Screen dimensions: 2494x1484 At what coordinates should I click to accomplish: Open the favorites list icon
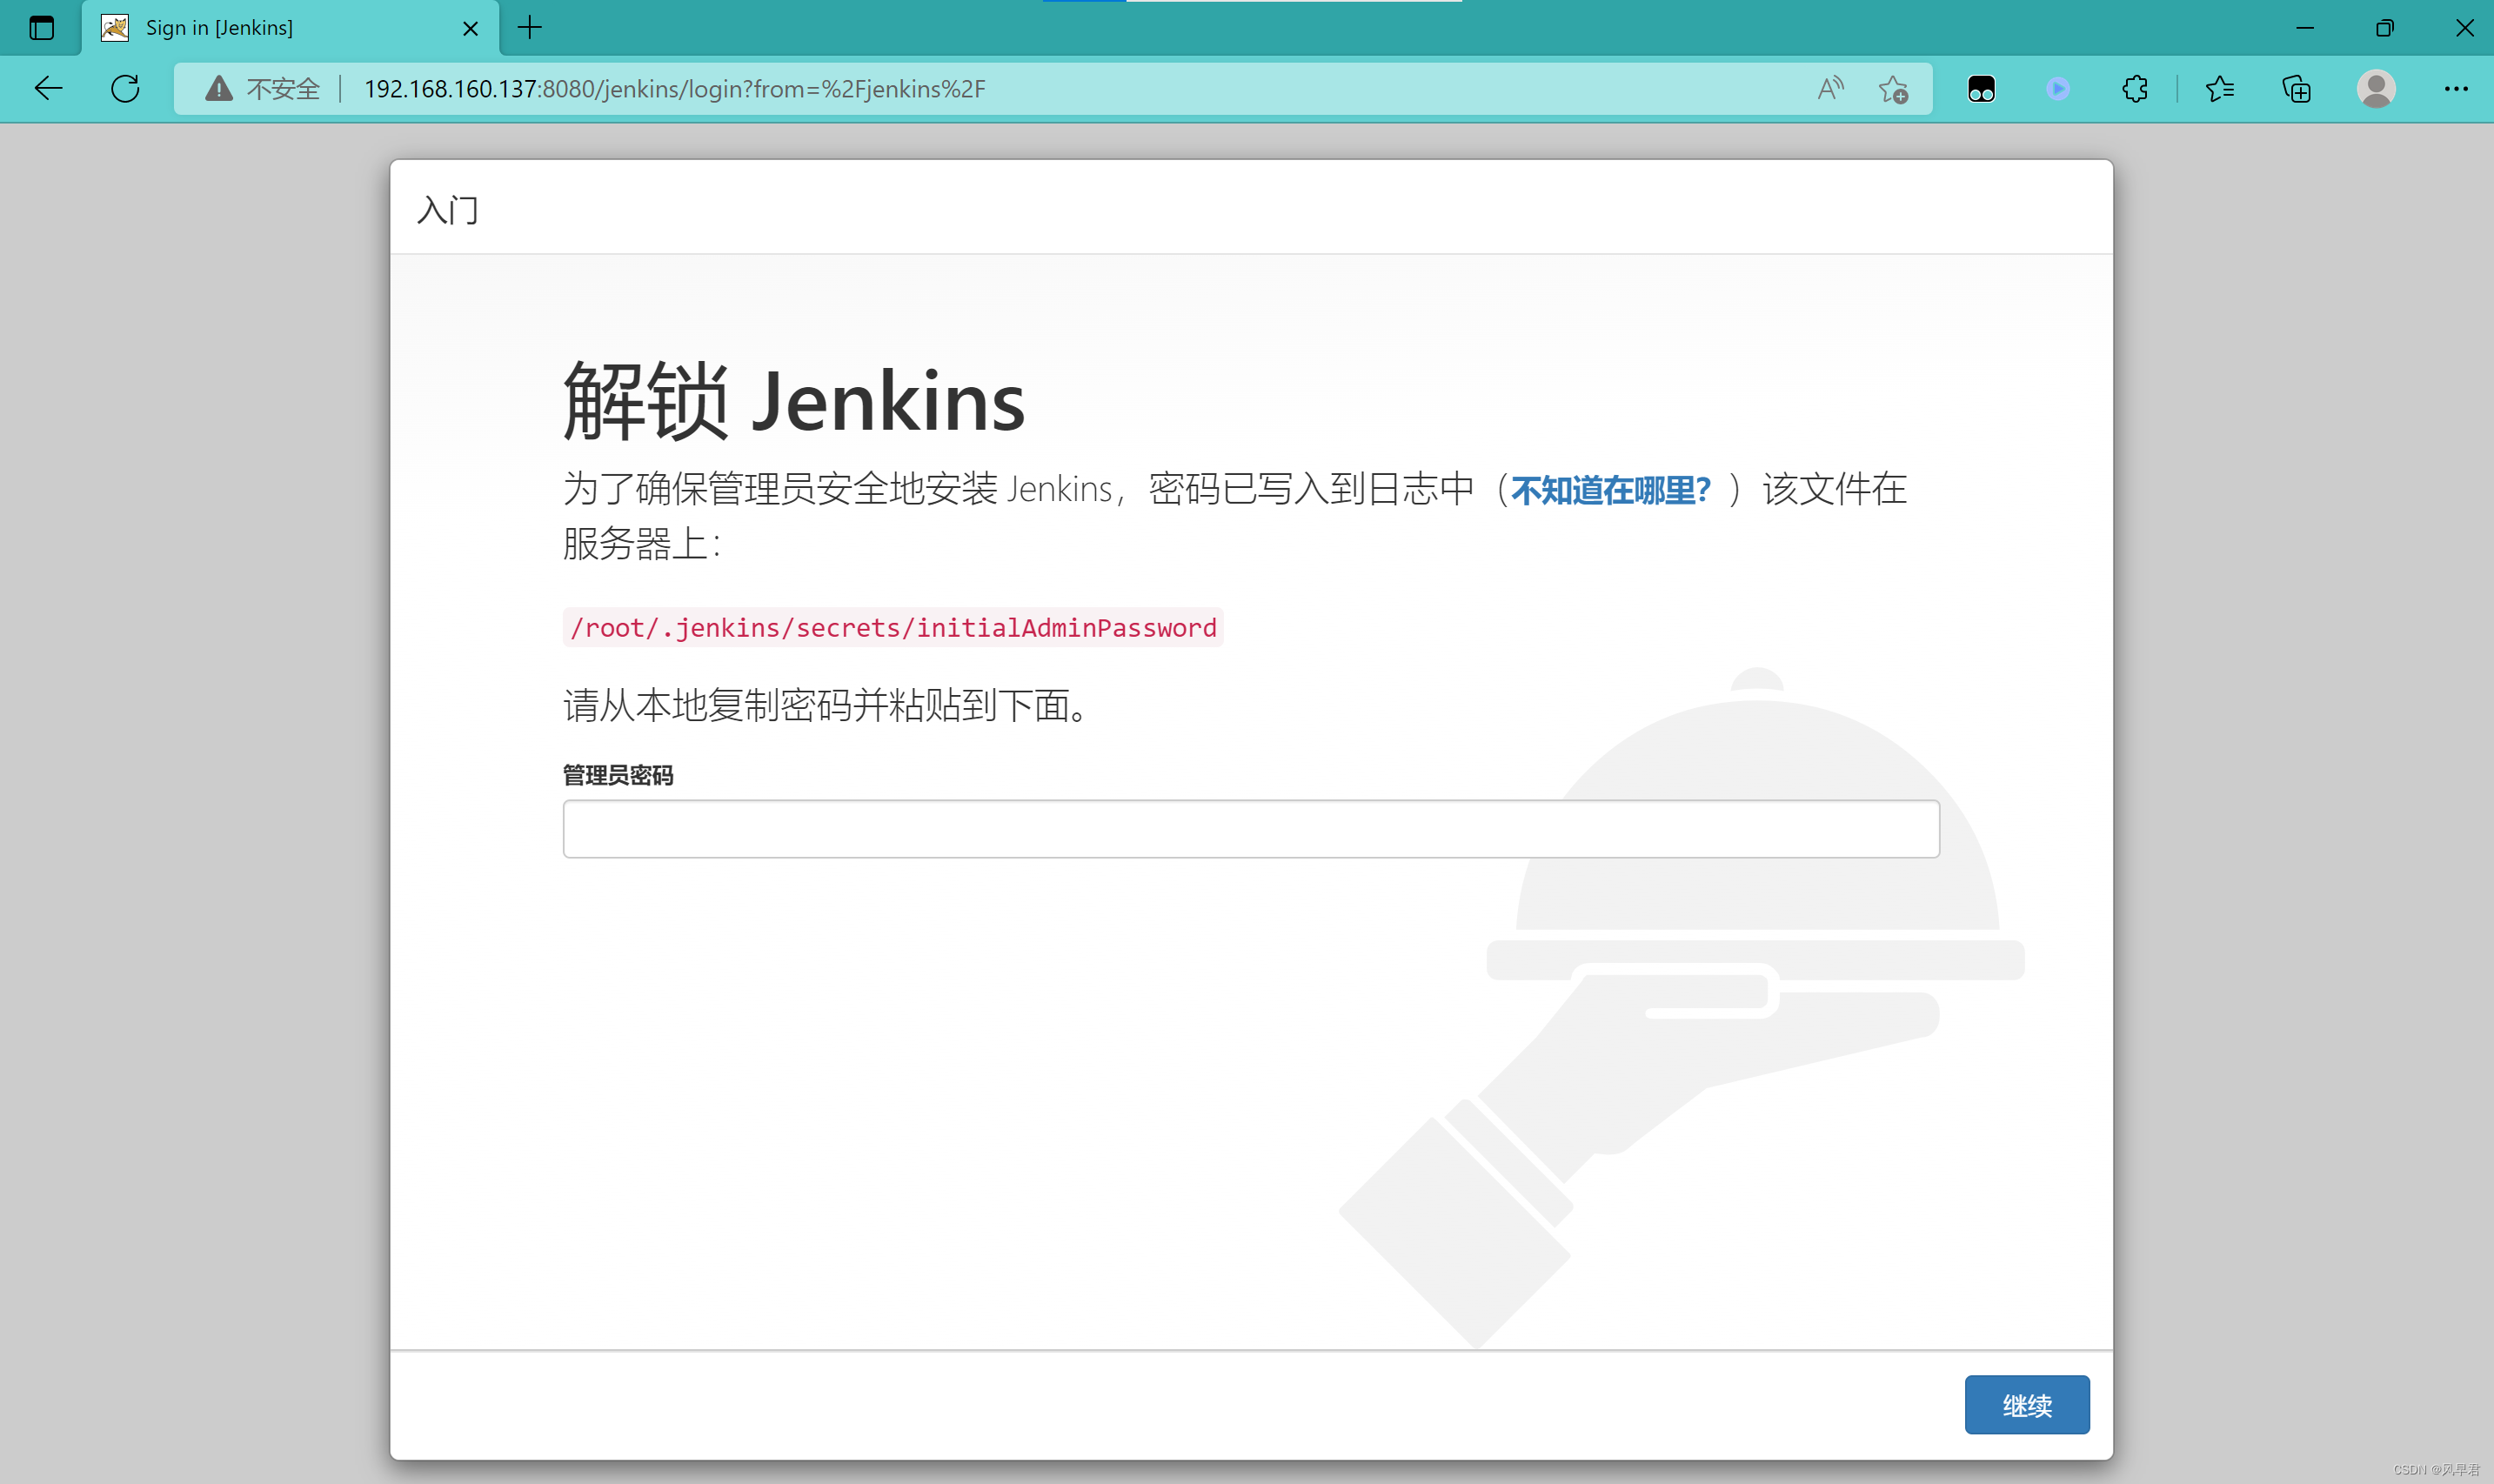pos(2219,89)
